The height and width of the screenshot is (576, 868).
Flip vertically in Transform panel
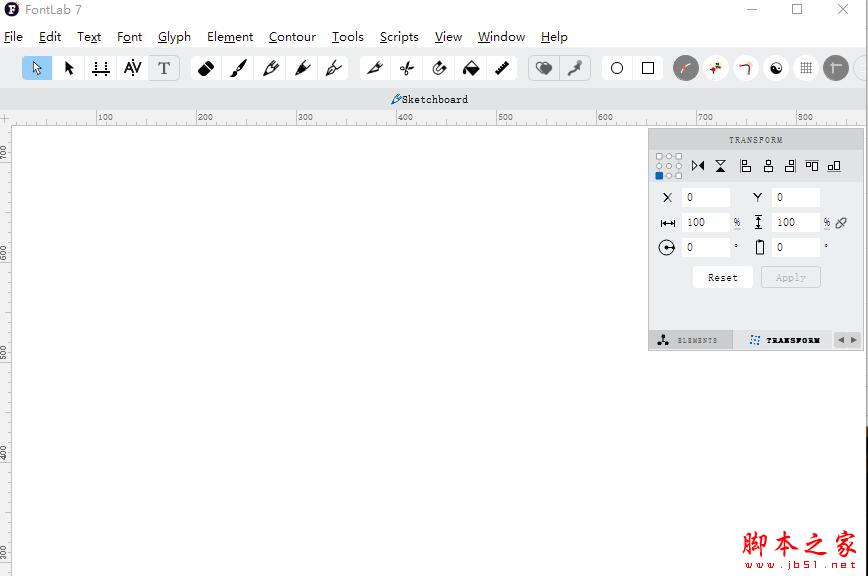tap(720, 165)
